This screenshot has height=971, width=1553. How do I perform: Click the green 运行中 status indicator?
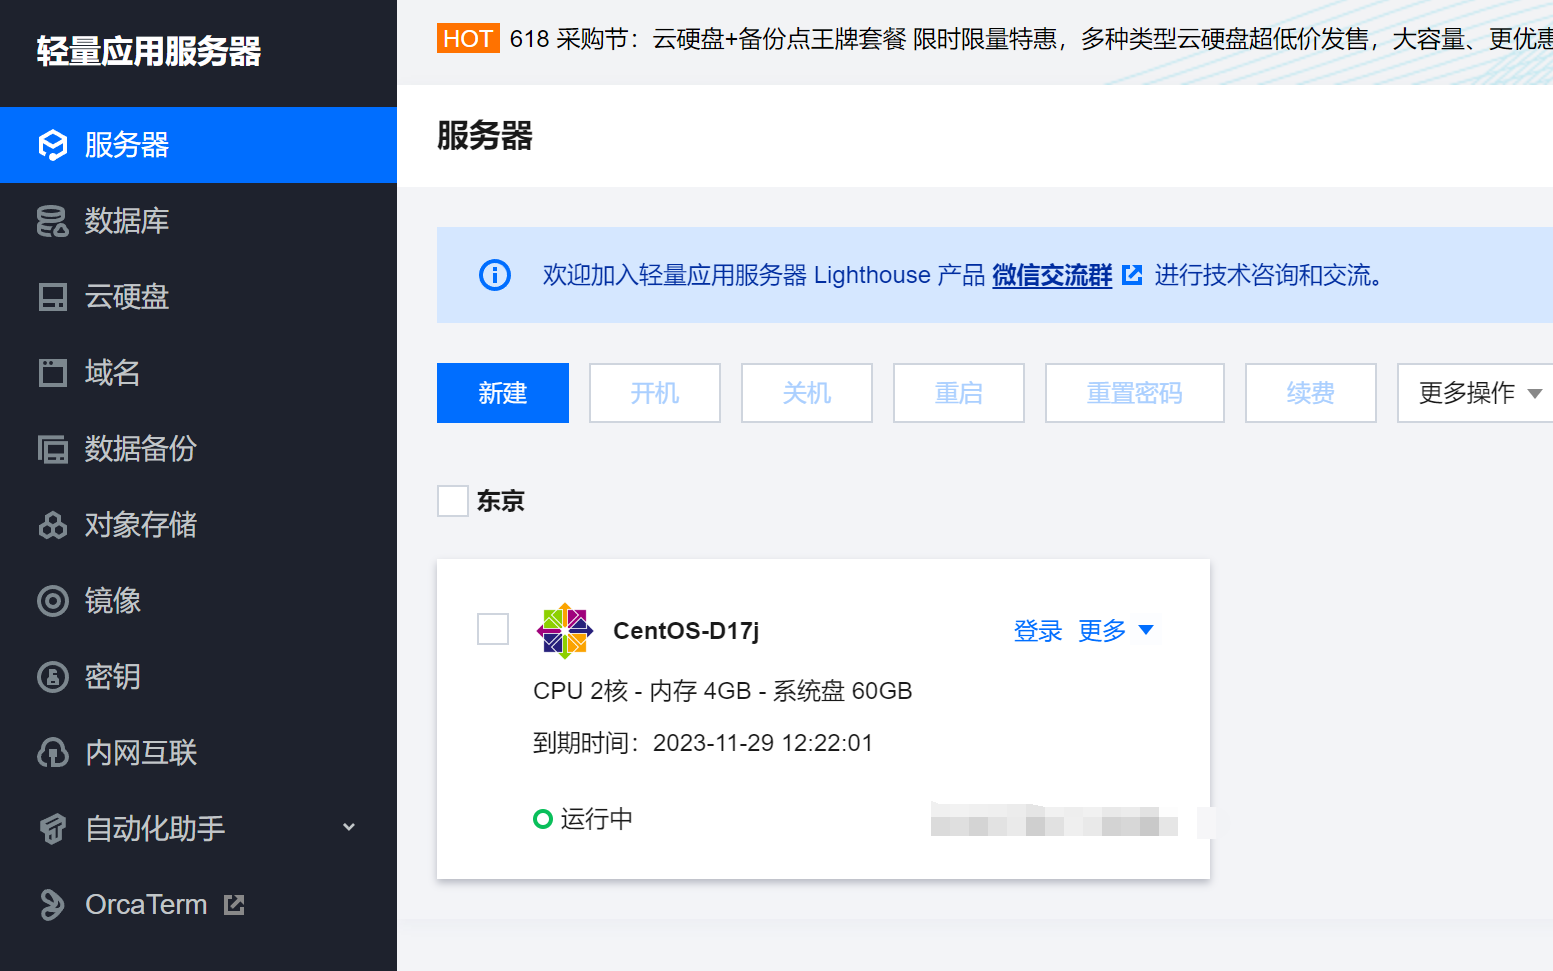(543, 820)
